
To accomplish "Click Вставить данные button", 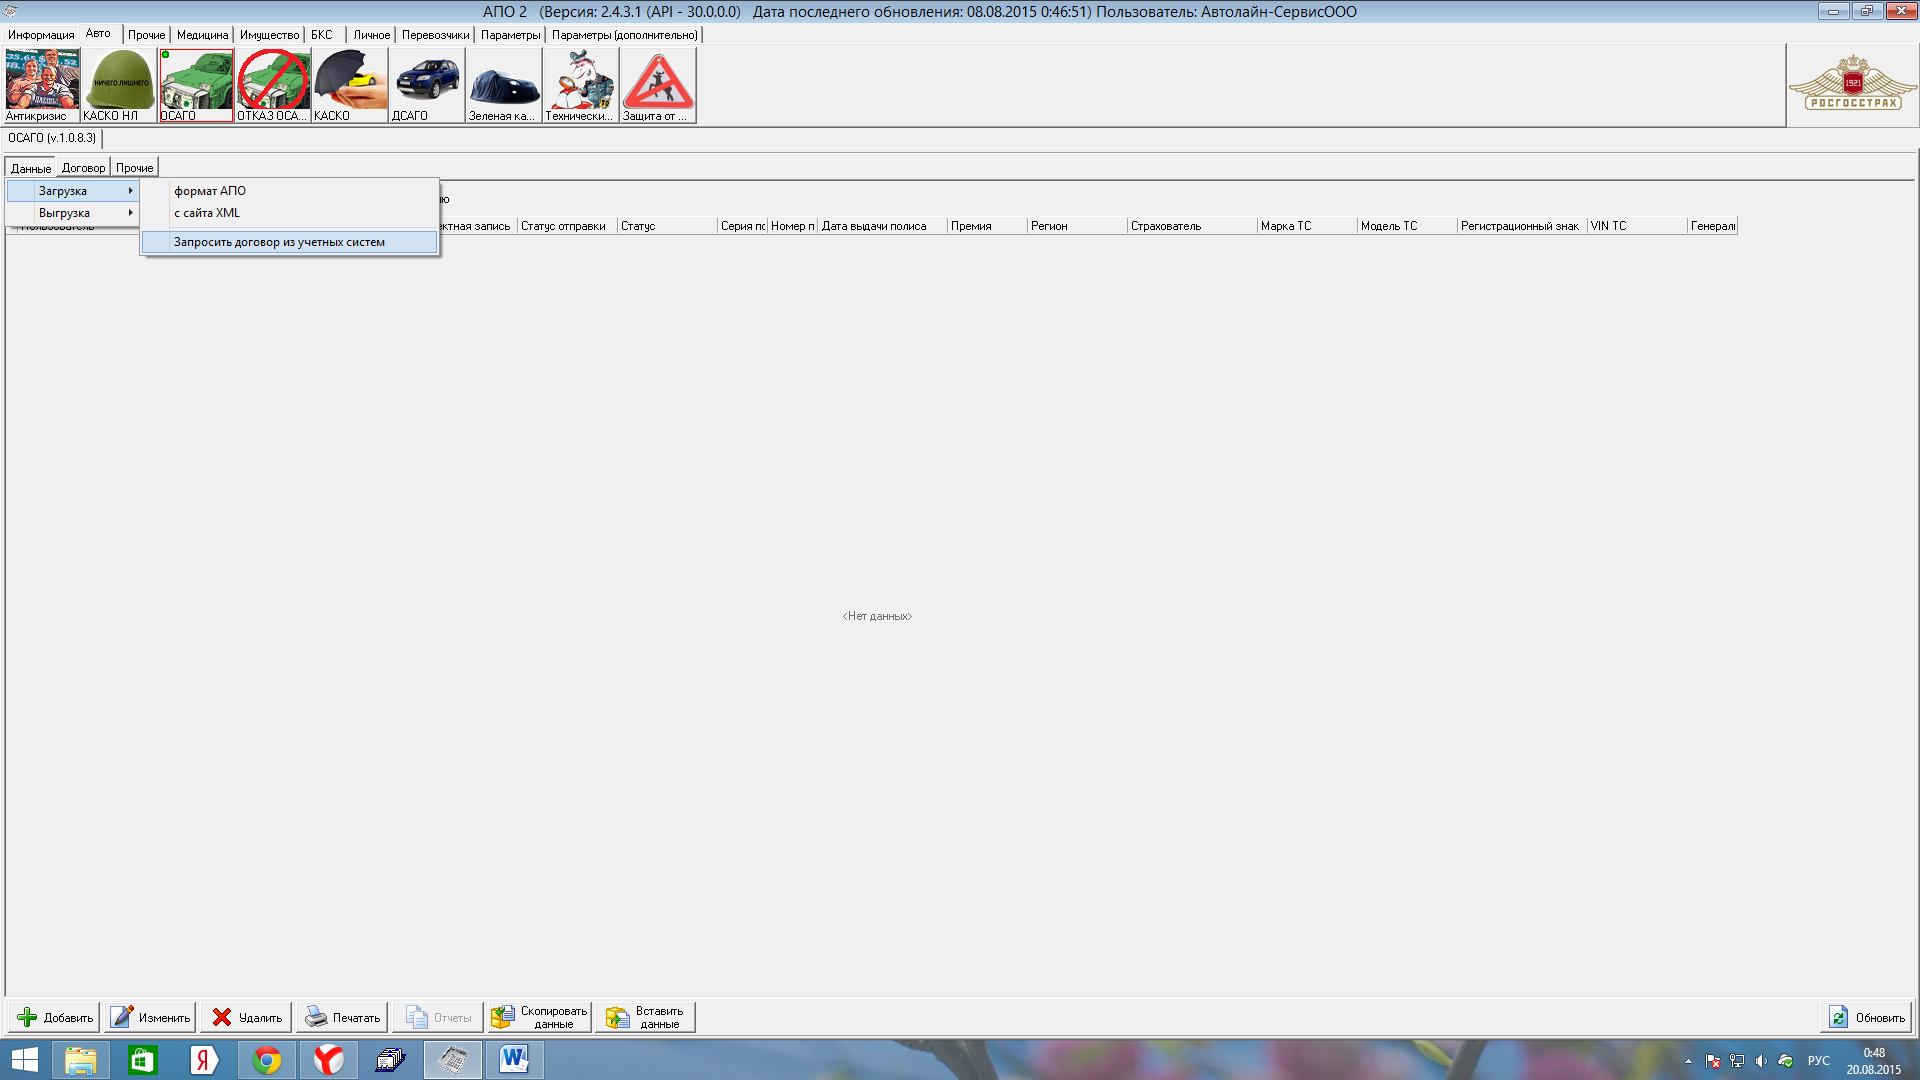I will (646, 1017).
